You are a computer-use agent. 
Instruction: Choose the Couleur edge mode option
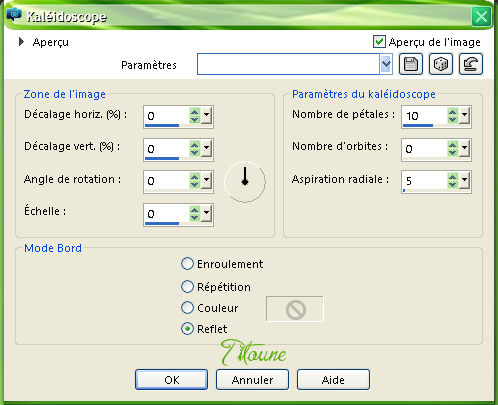pyautogui.click(x=187, y=308)
